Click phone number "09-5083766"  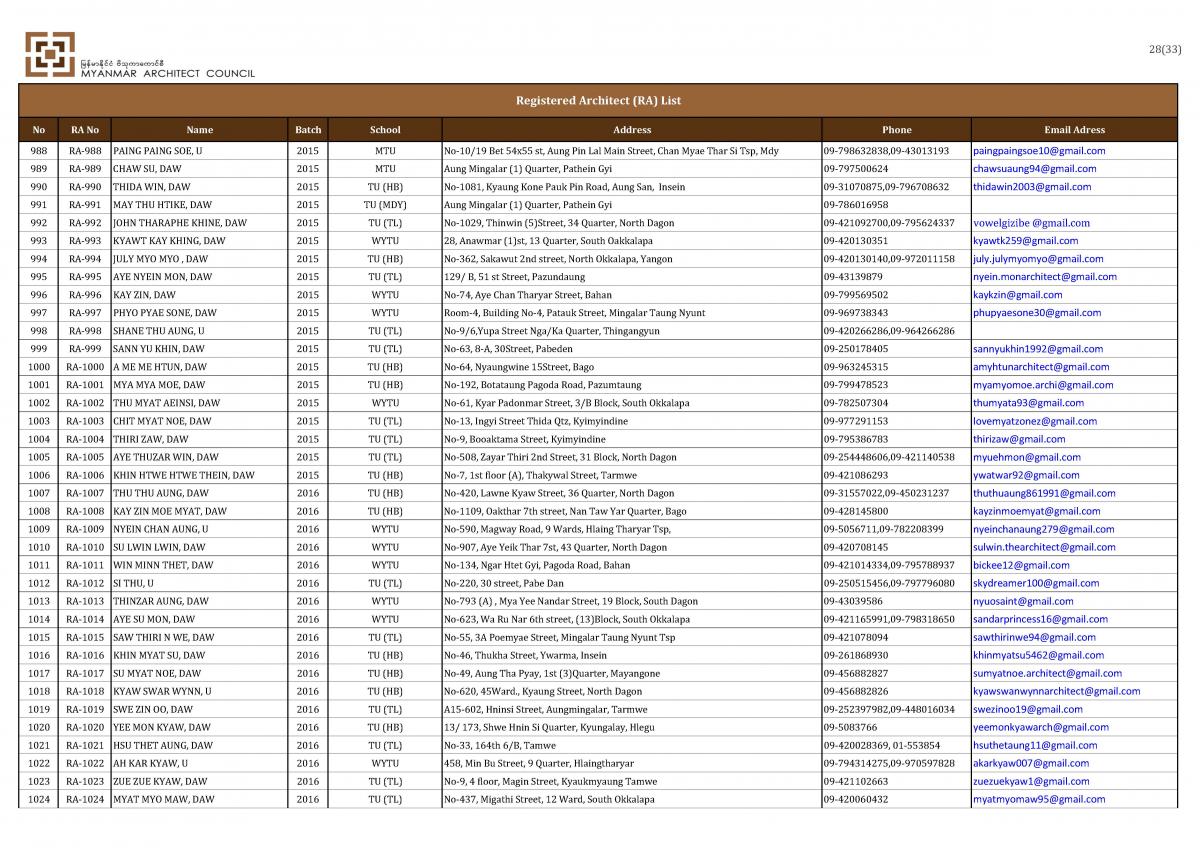850,727
